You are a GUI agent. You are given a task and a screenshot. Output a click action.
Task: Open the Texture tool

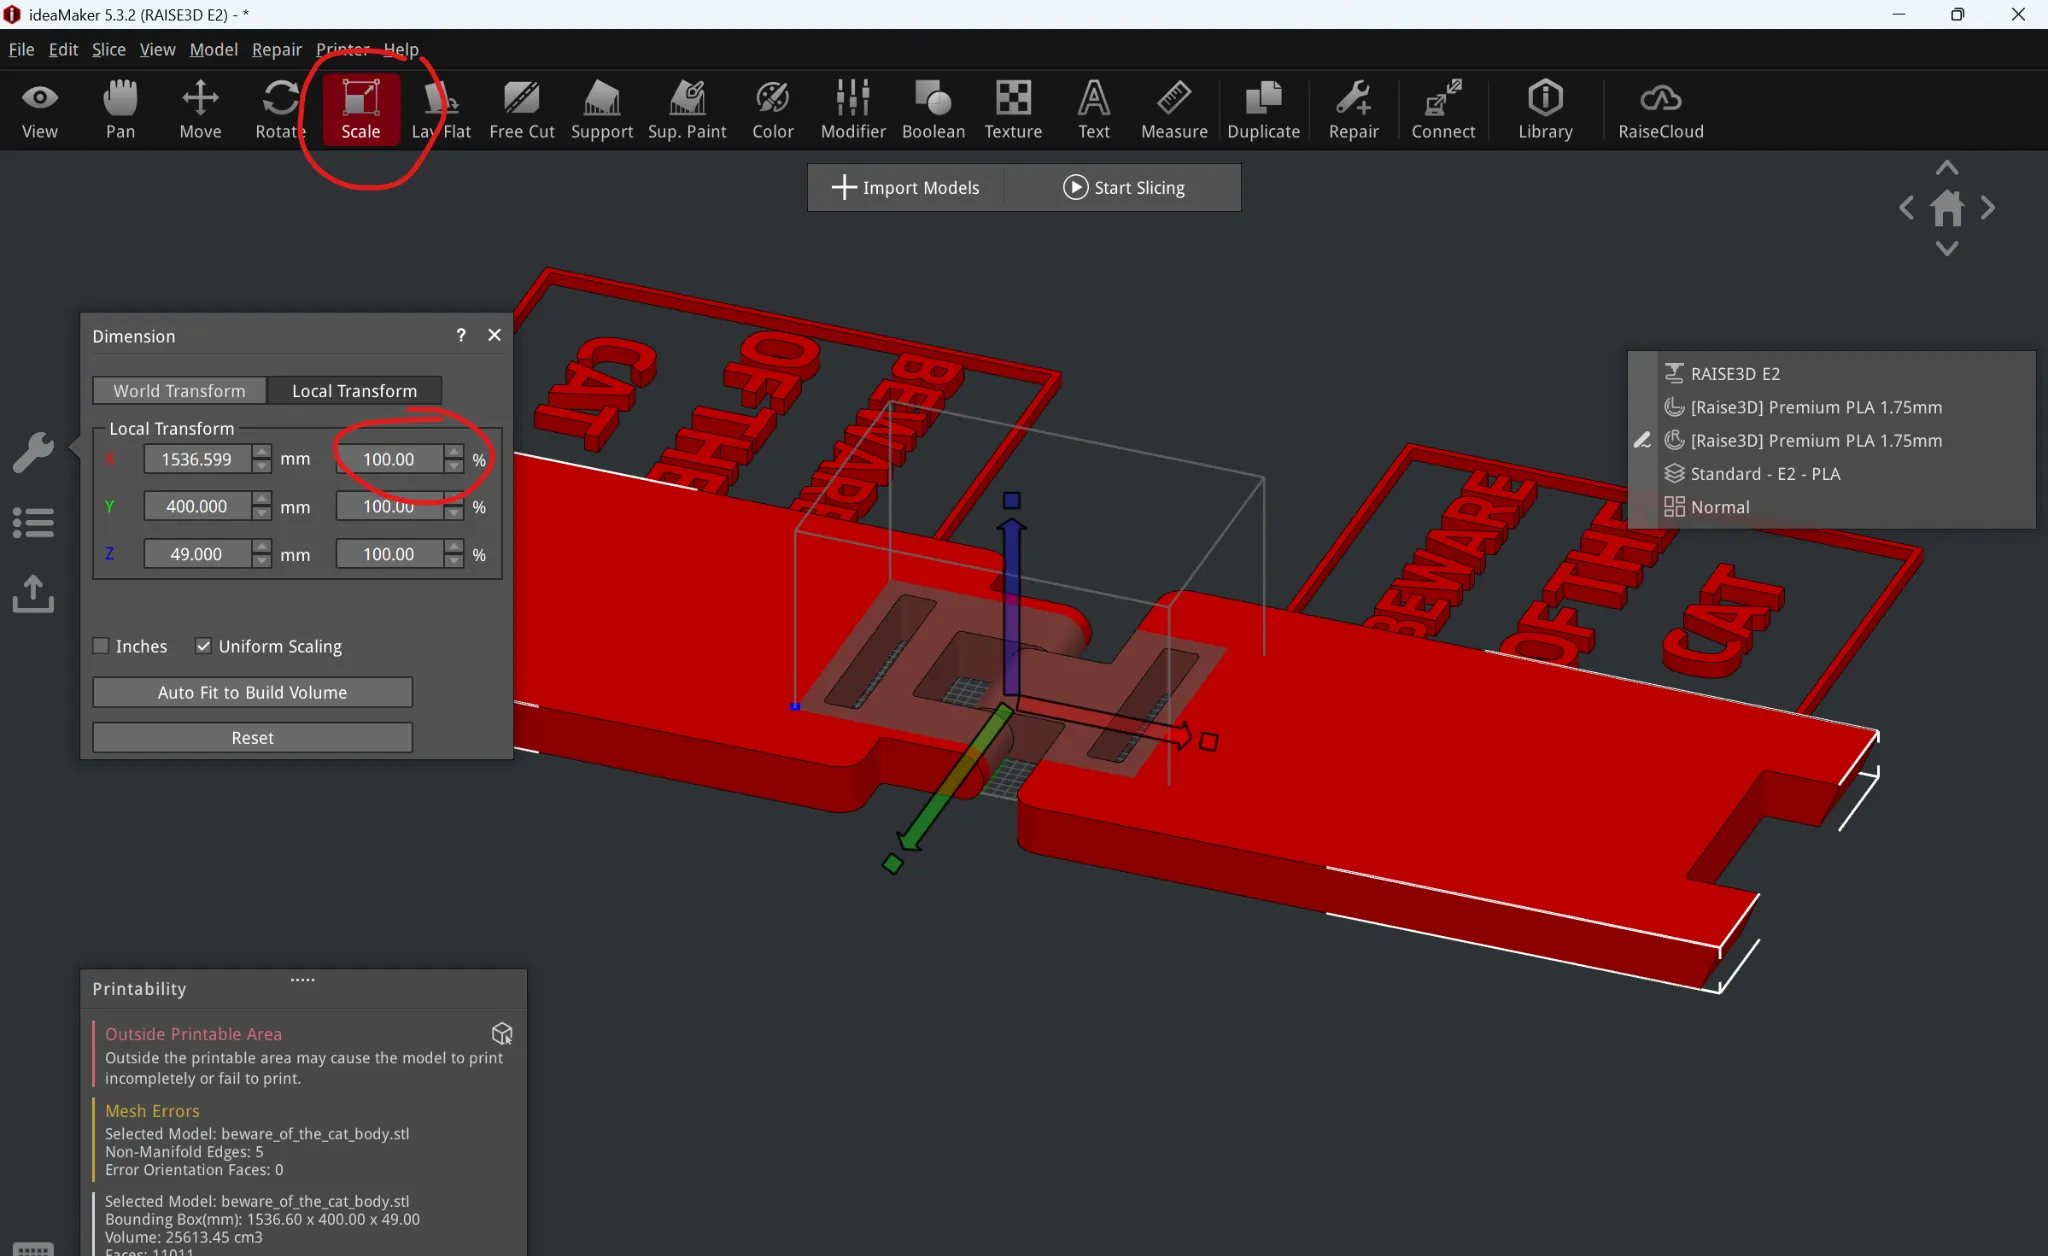coord(1013,110)
